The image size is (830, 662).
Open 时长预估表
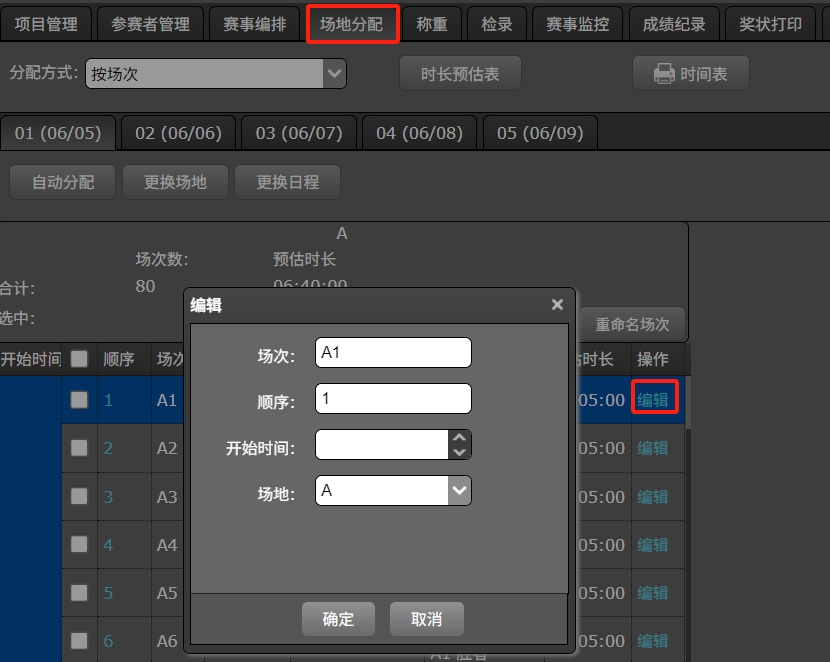(460, 74)
